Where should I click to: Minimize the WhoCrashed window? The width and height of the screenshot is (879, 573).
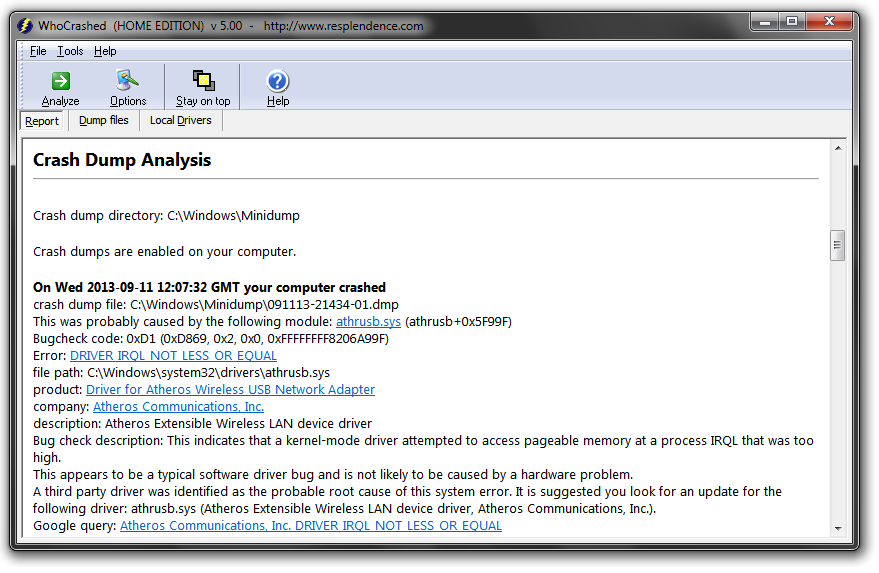pyautogui.click(x=764, y=22)
